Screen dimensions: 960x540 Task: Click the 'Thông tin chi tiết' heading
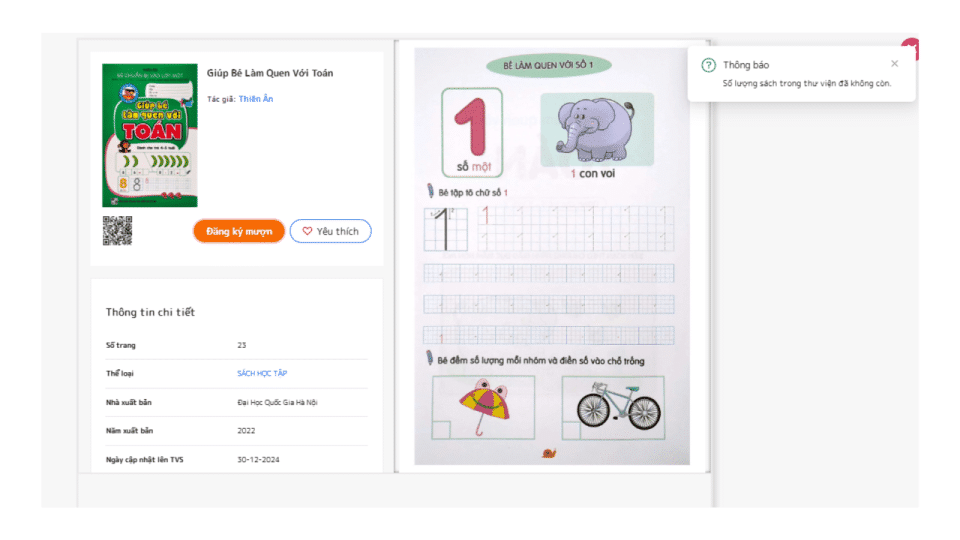150,312
